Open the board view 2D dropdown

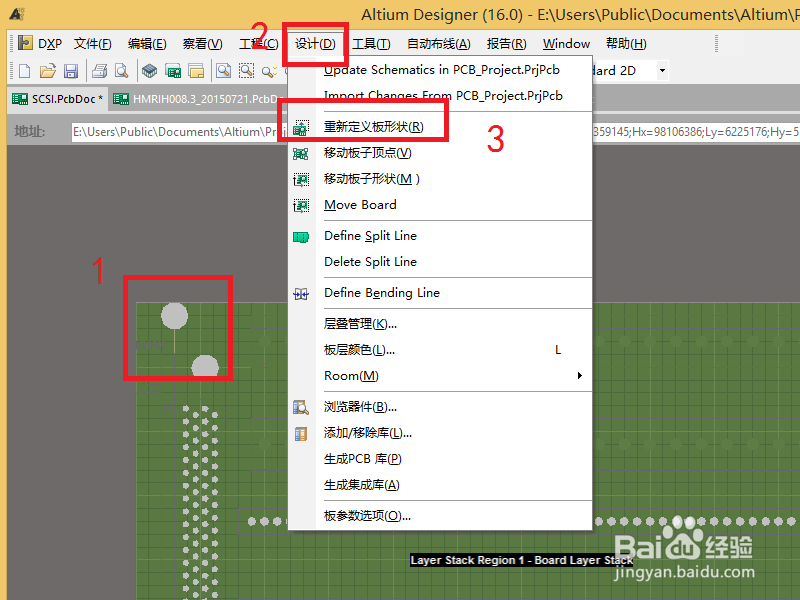click(662, 70)
